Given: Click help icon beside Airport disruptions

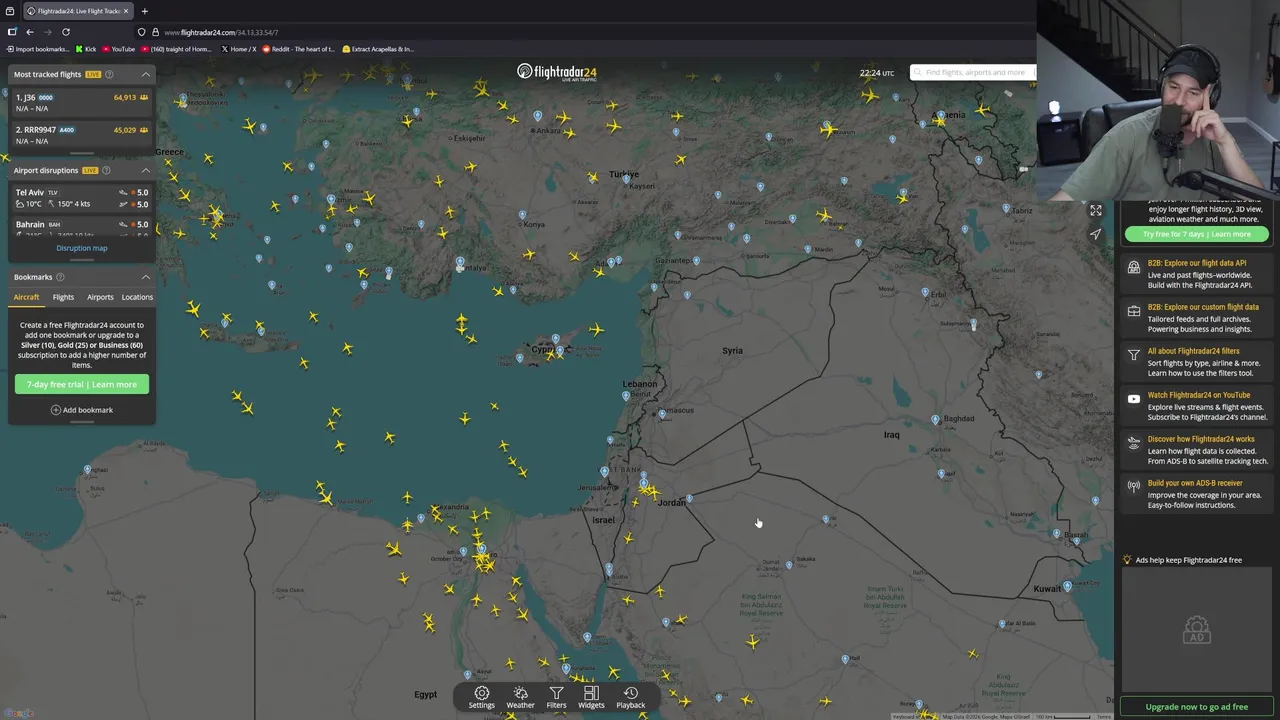Looking at the screenshot, I should (x=106, y=170).
